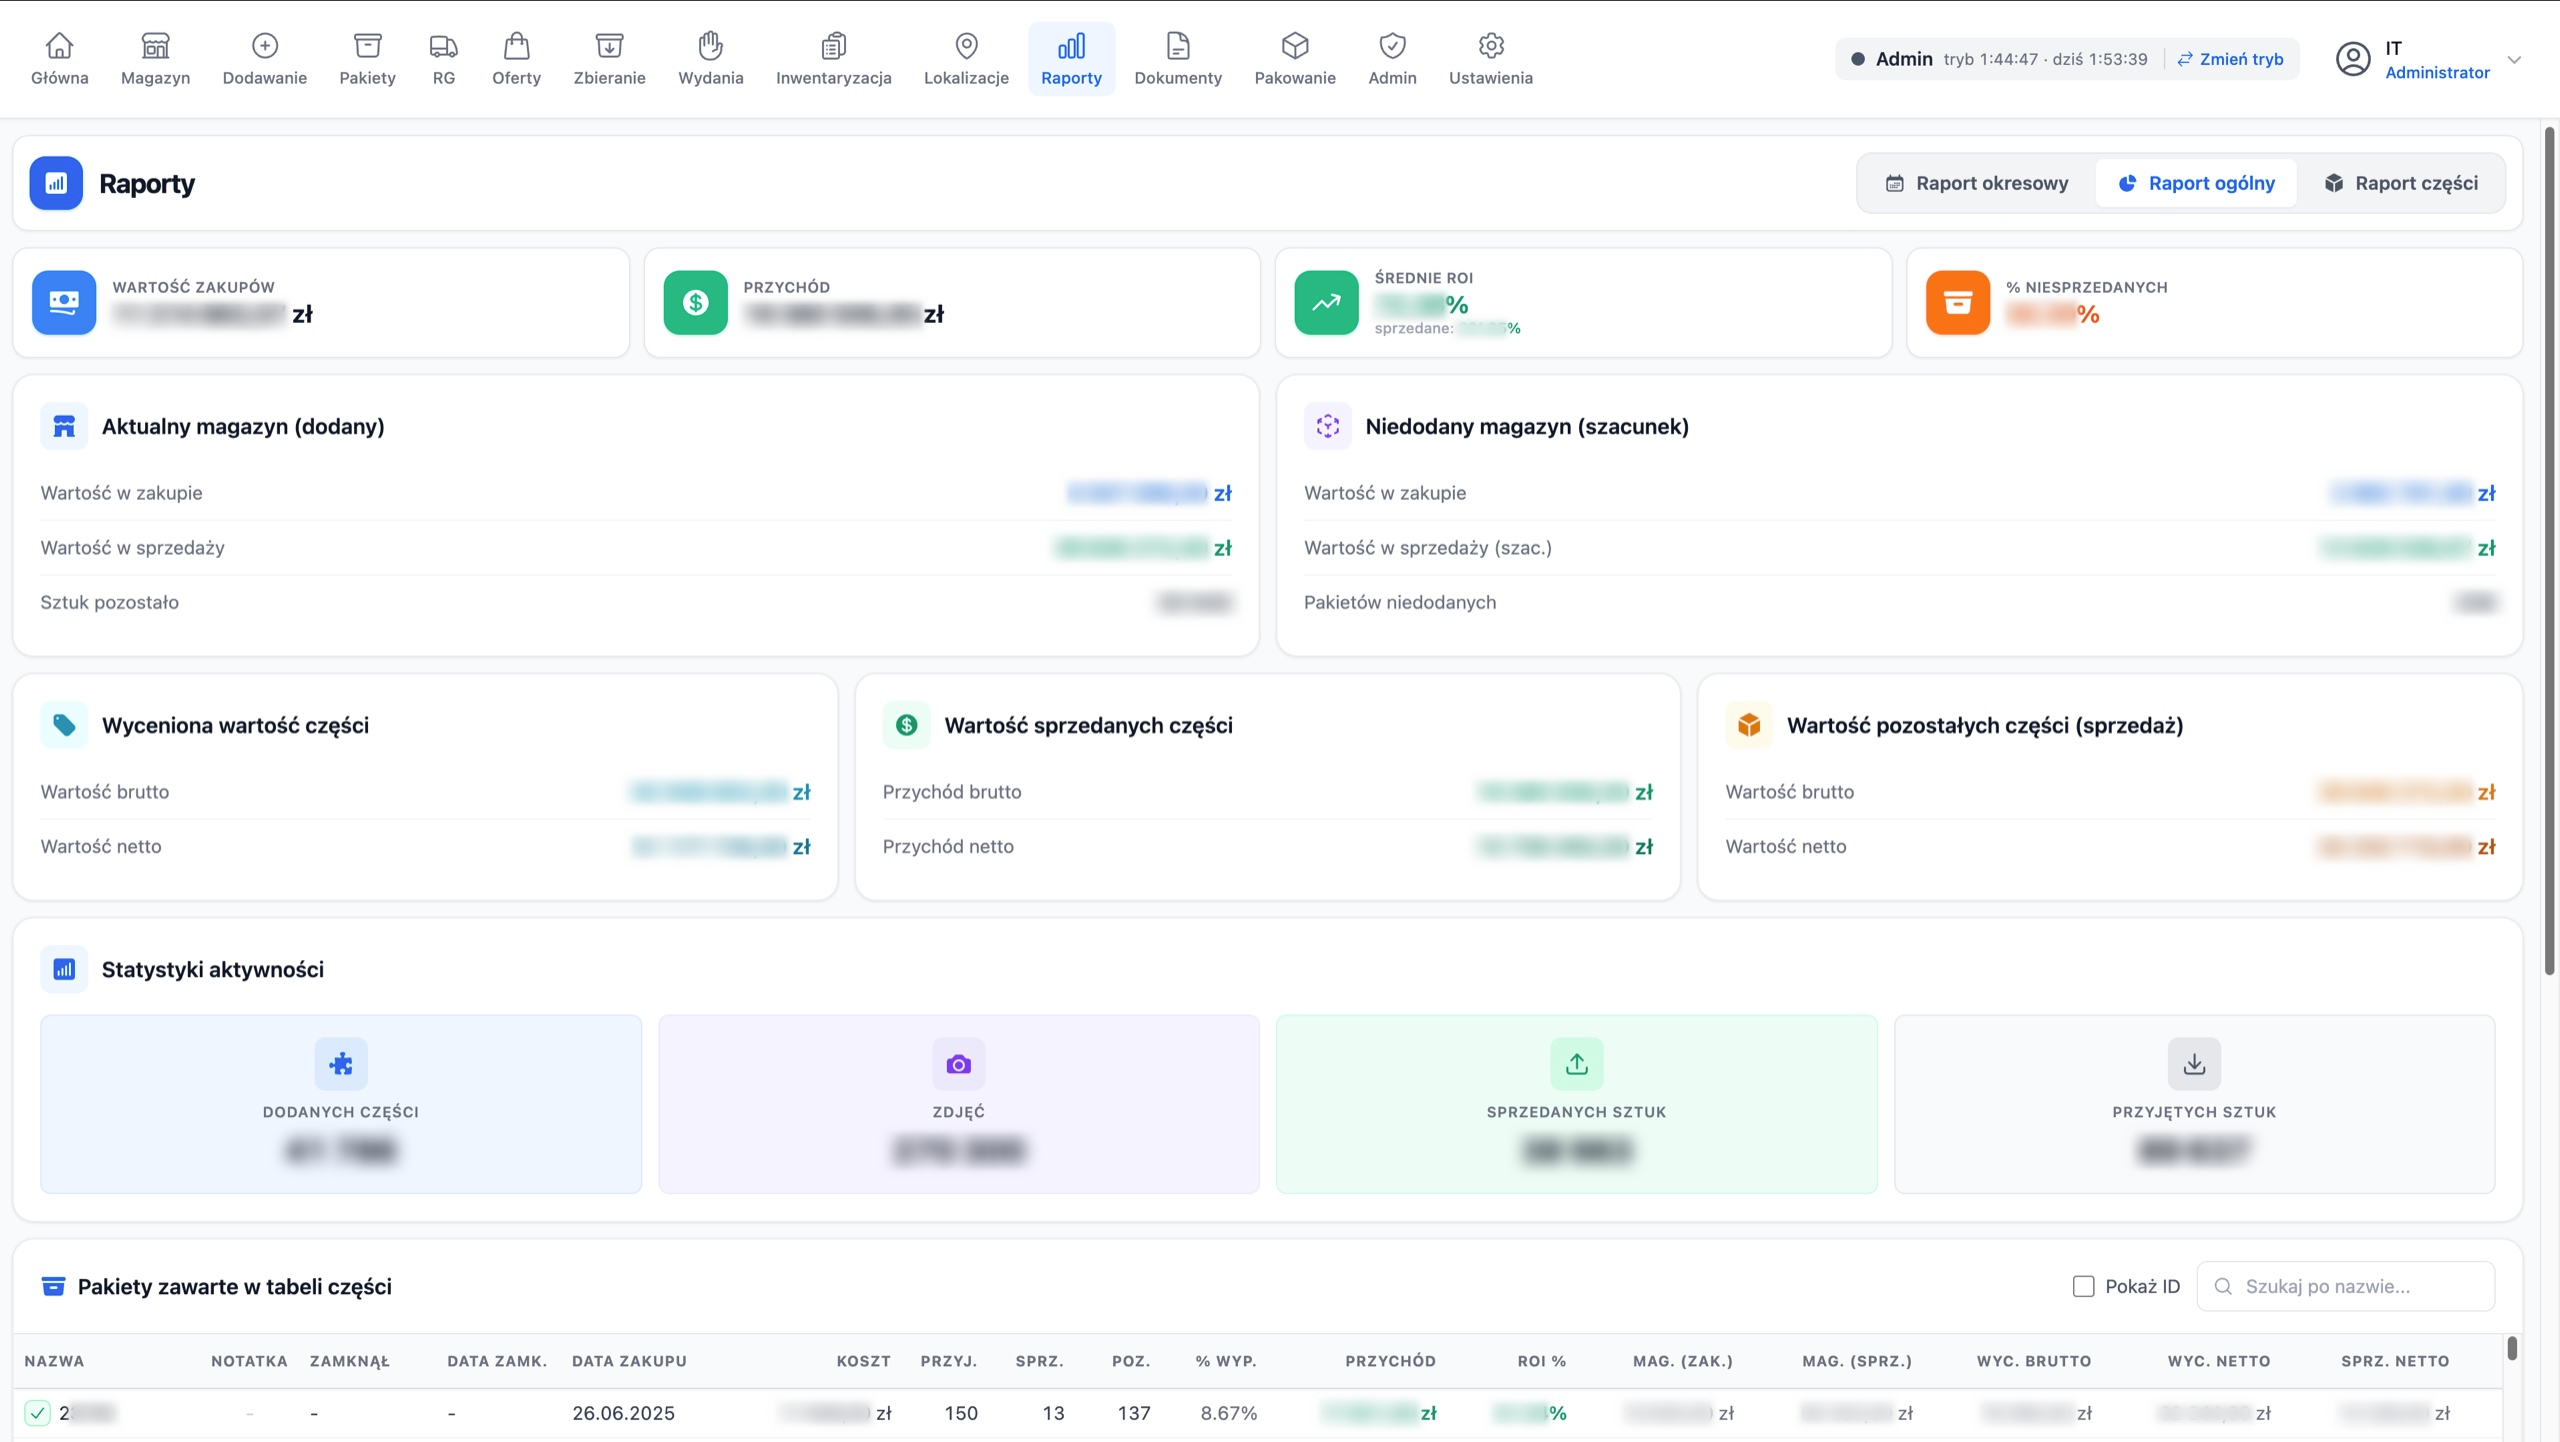The height and width of the screenshot is (1442, 2560).
Task: Click the Pakiety zawarte w tabeli części icon
Action: click(x=53, y=1286)
